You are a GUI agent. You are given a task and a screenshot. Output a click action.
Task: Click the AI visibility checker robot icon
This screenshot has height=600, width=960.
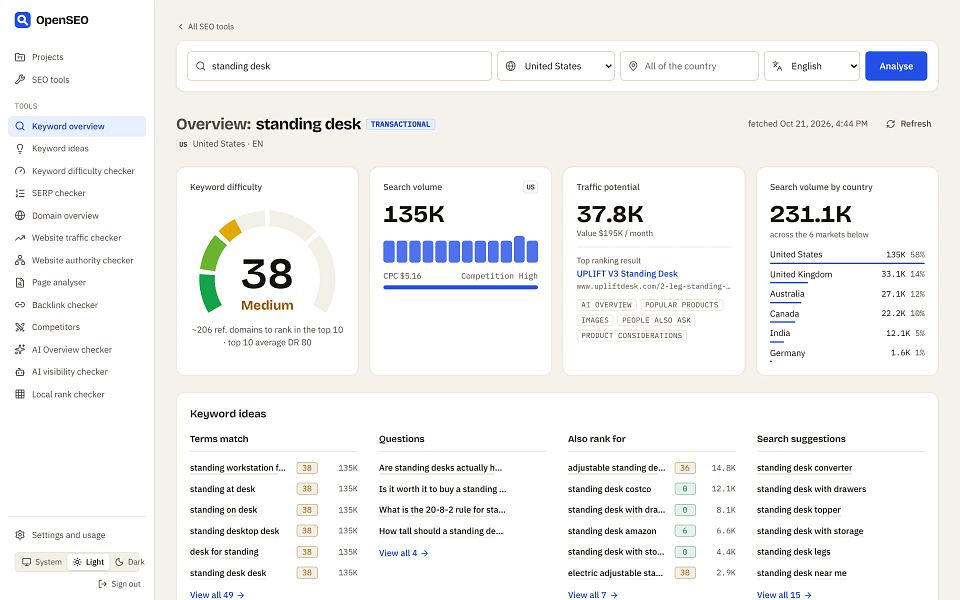click(x=20, y=372)
